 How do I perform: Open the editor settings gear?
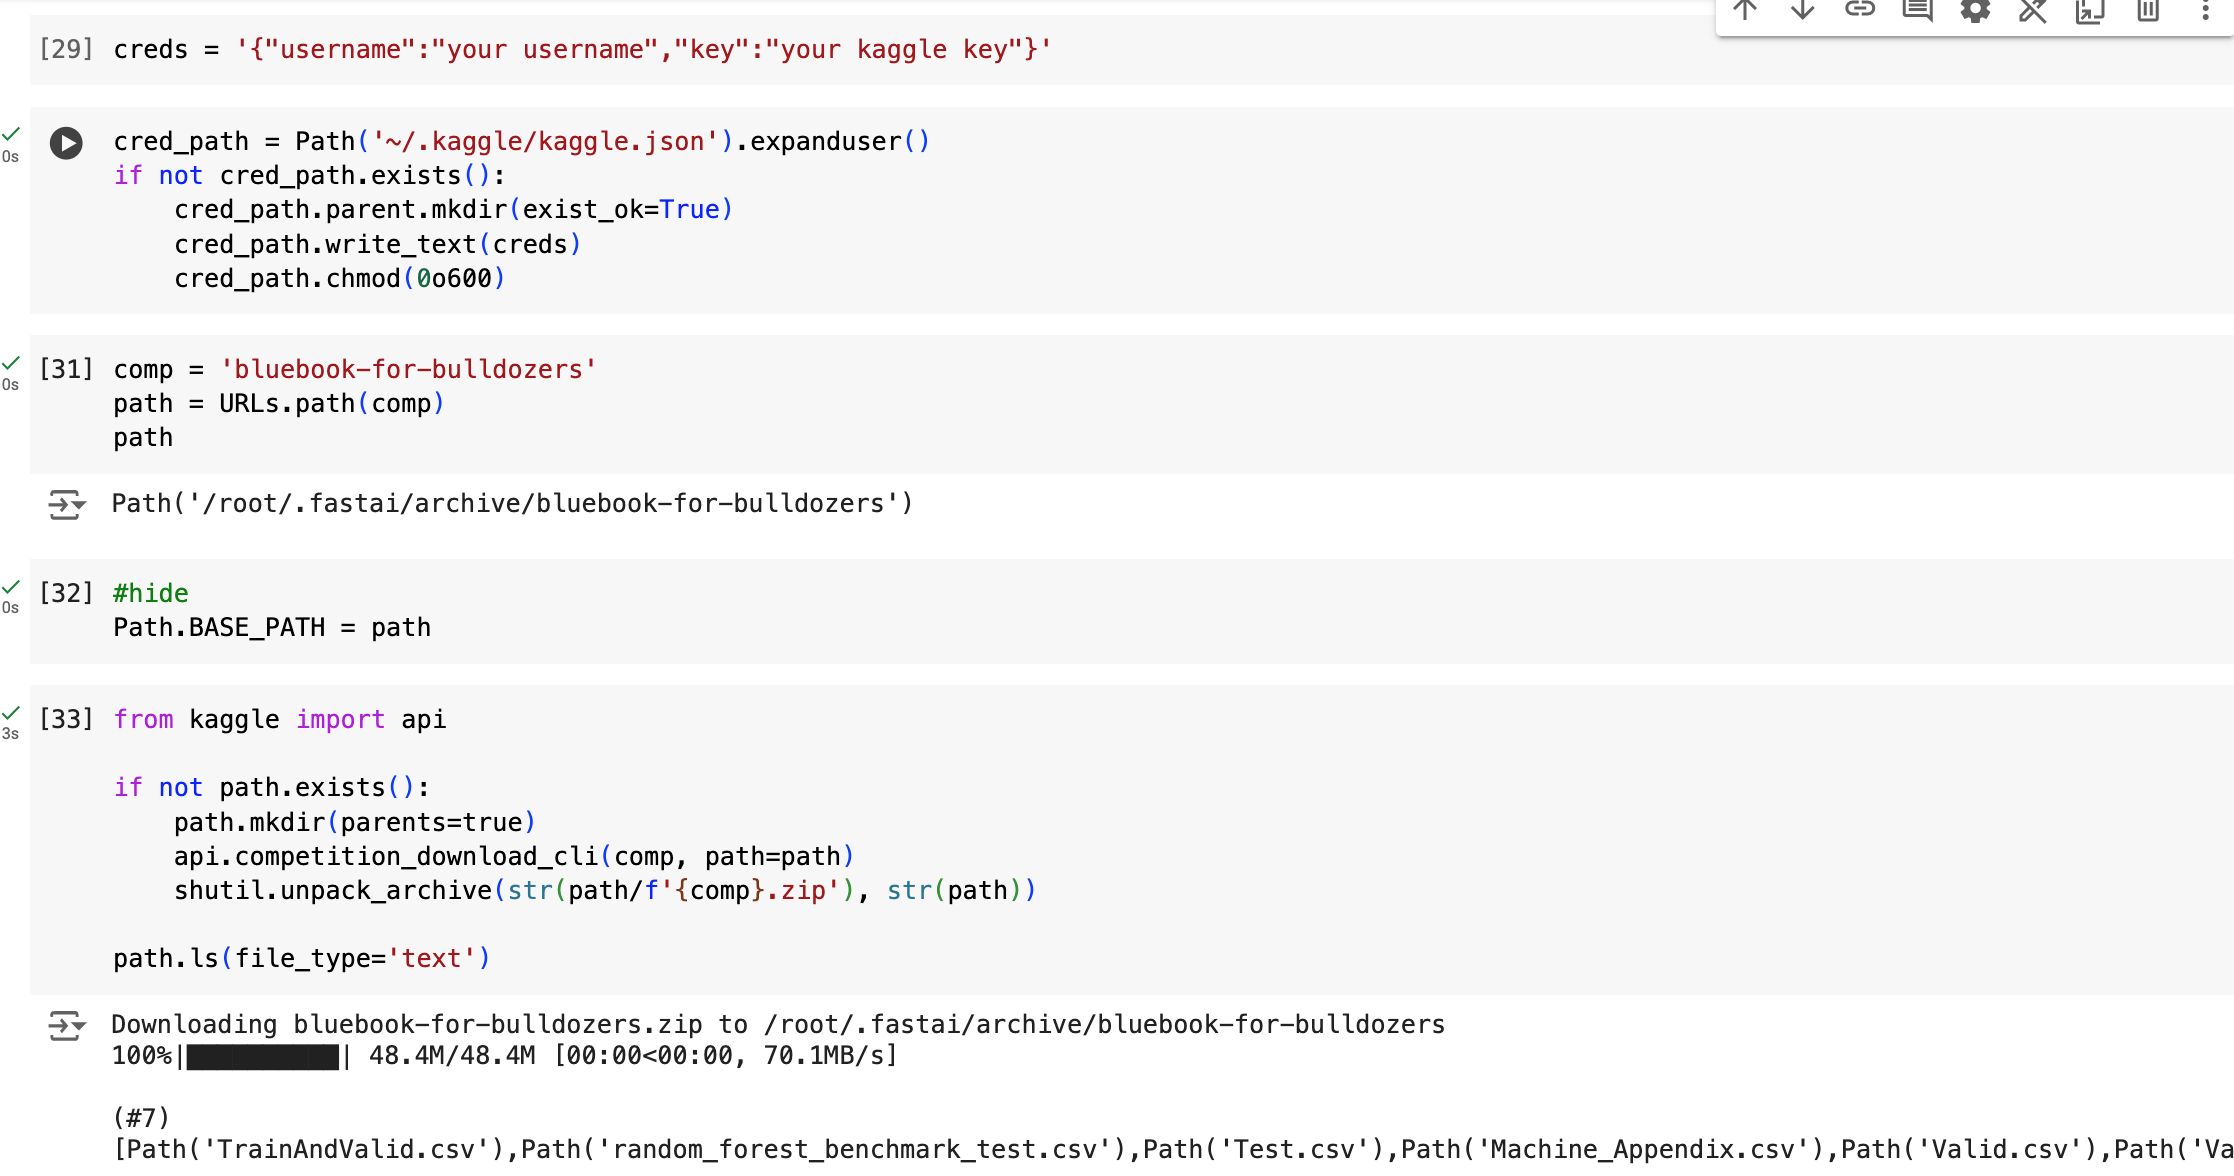coord(1975,12)
